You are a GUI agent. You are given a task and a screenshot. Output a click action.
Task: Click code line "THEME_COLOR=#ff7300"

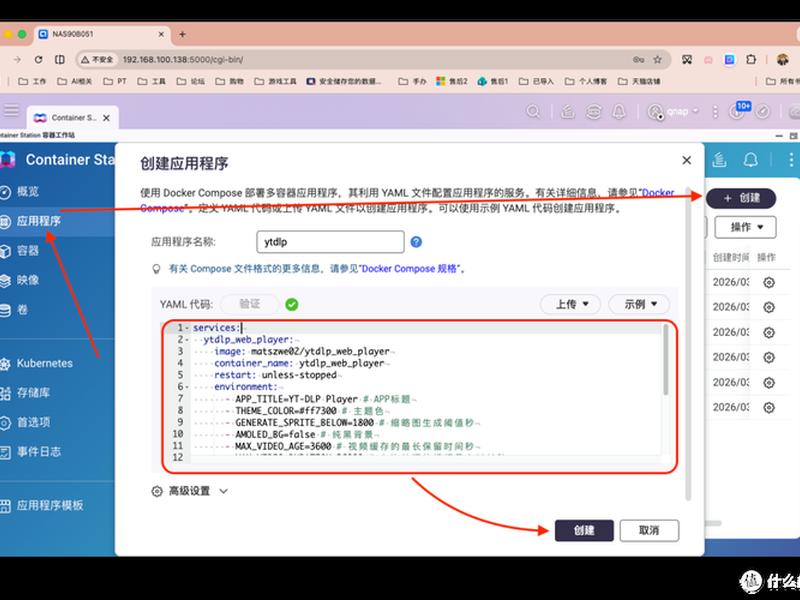pos(286,411)
